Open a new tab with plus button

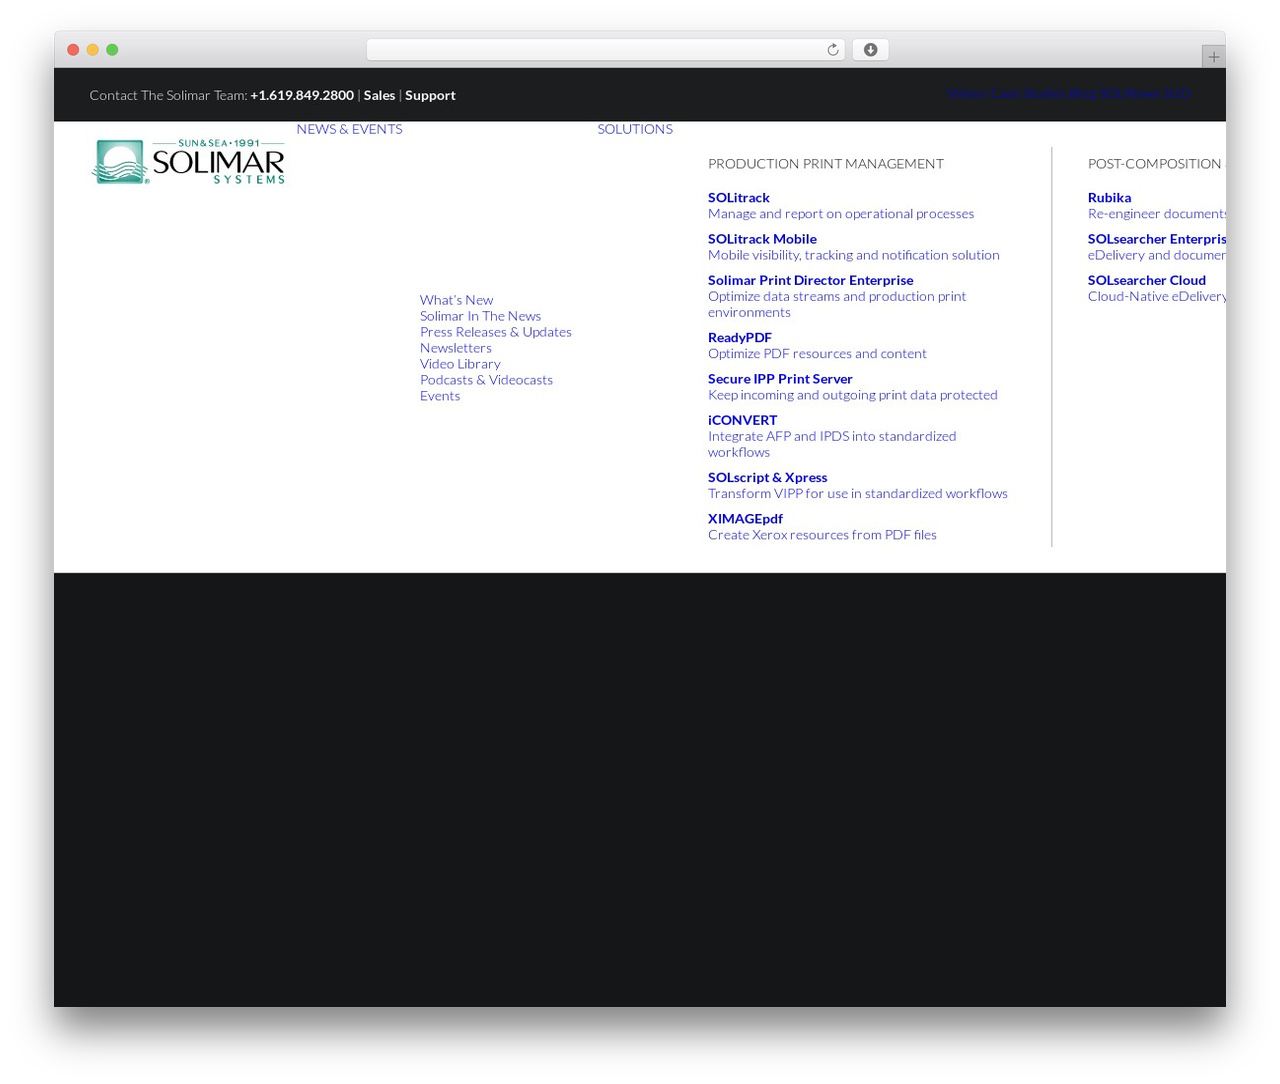pyautogui.click(x=1213, y=57)
